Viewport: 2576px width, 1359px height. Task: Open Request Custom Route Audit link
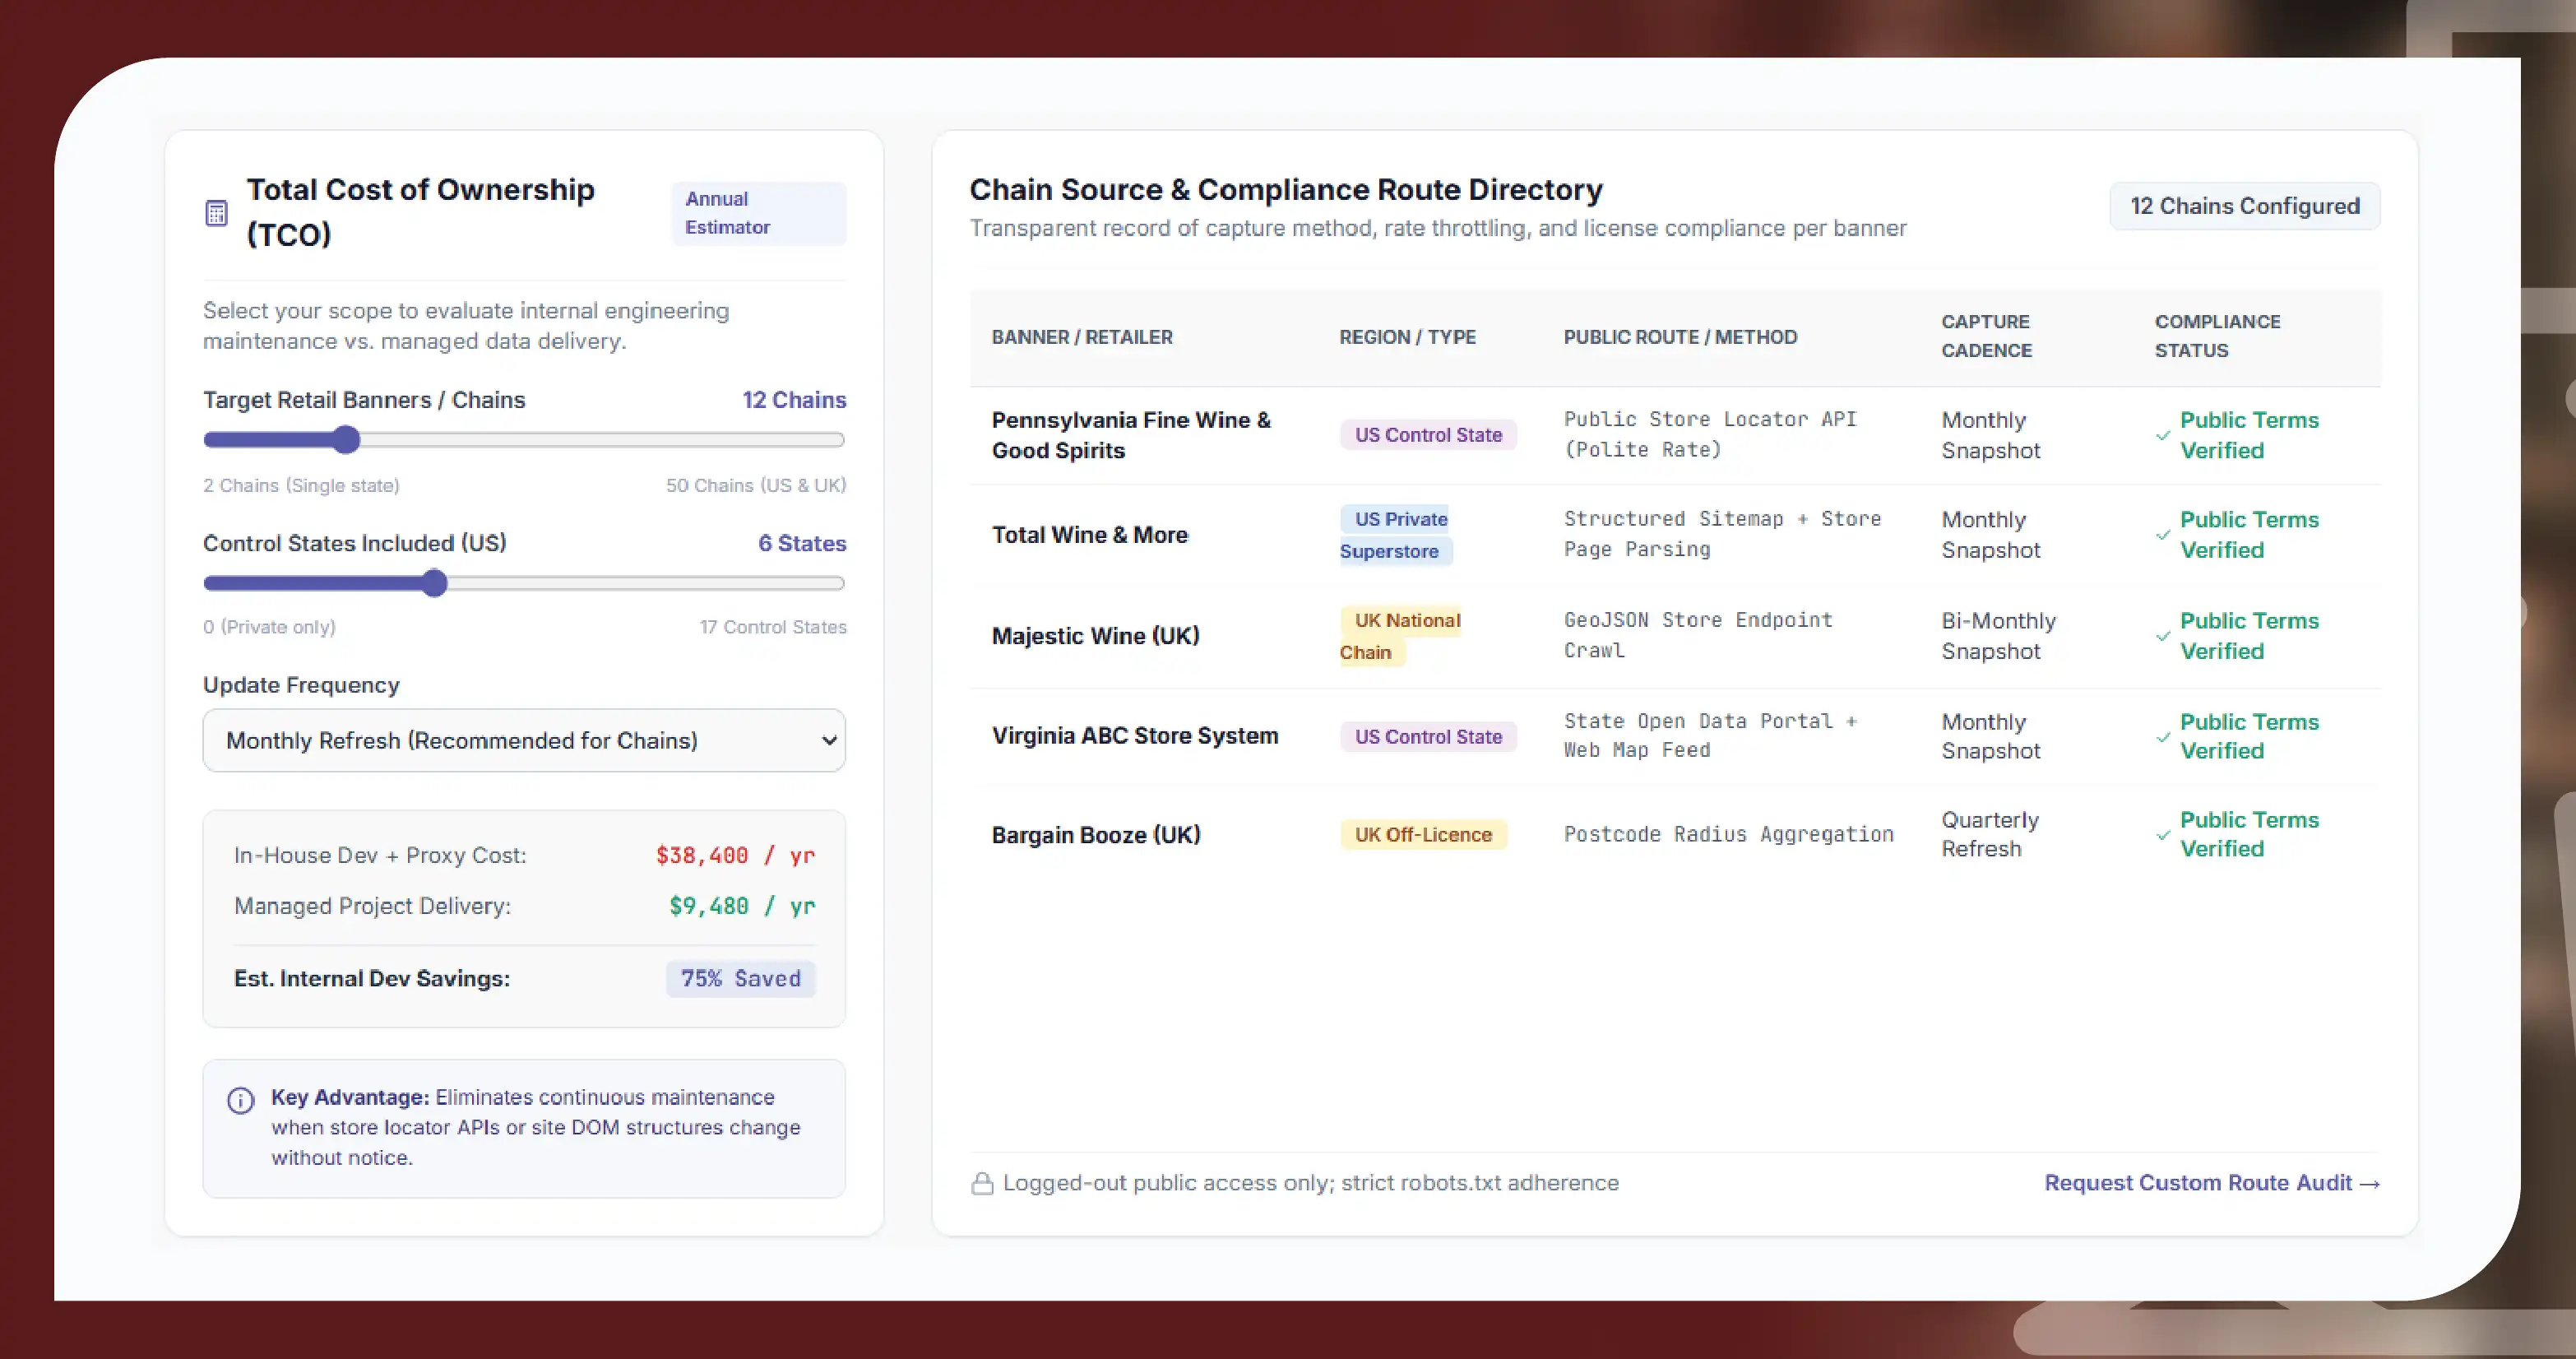click(2212, 1183)
